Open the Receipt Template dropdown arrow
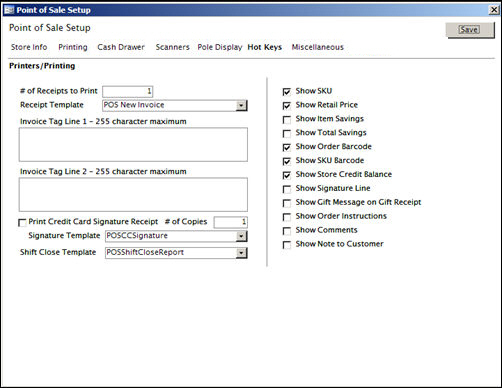 241,106
